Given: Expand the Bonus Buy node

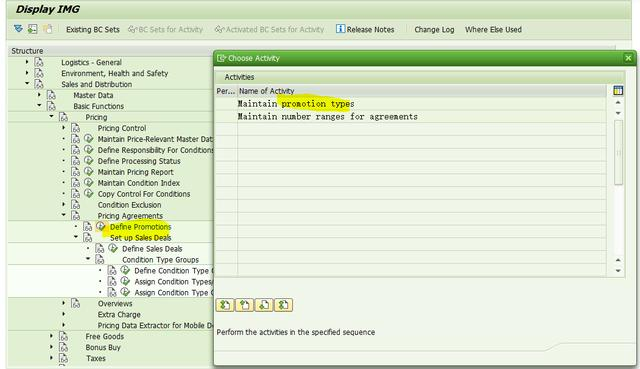Looking at the screenshot, I should pos(51,347).
